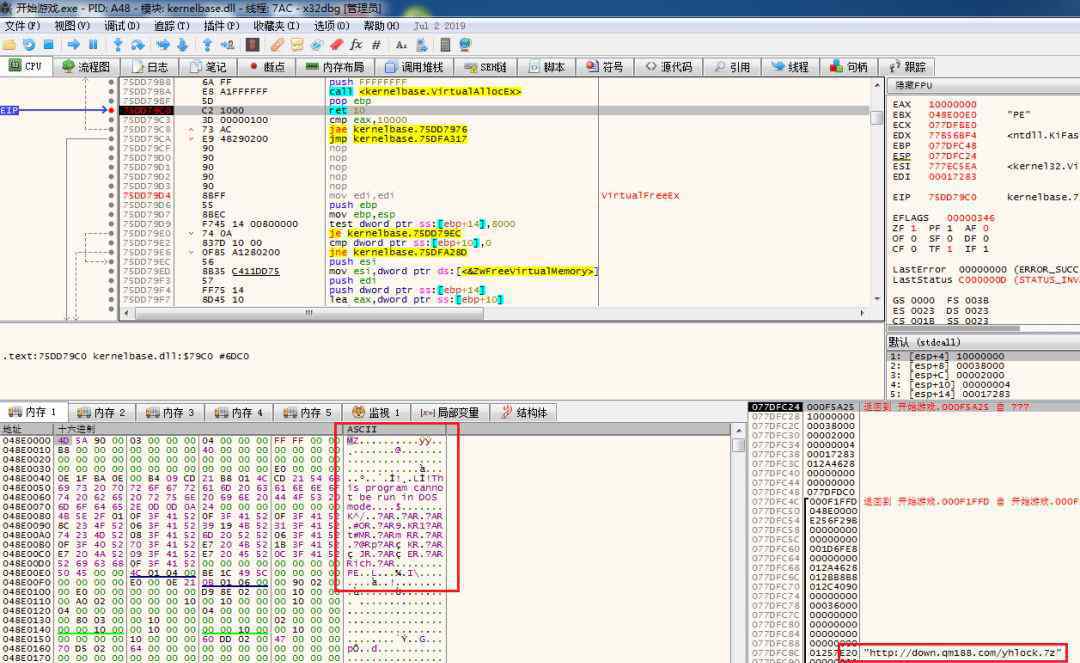Toggle breakpoint bullet on jne kernelbase.75DFA28D row

click(x=111, y=253)
